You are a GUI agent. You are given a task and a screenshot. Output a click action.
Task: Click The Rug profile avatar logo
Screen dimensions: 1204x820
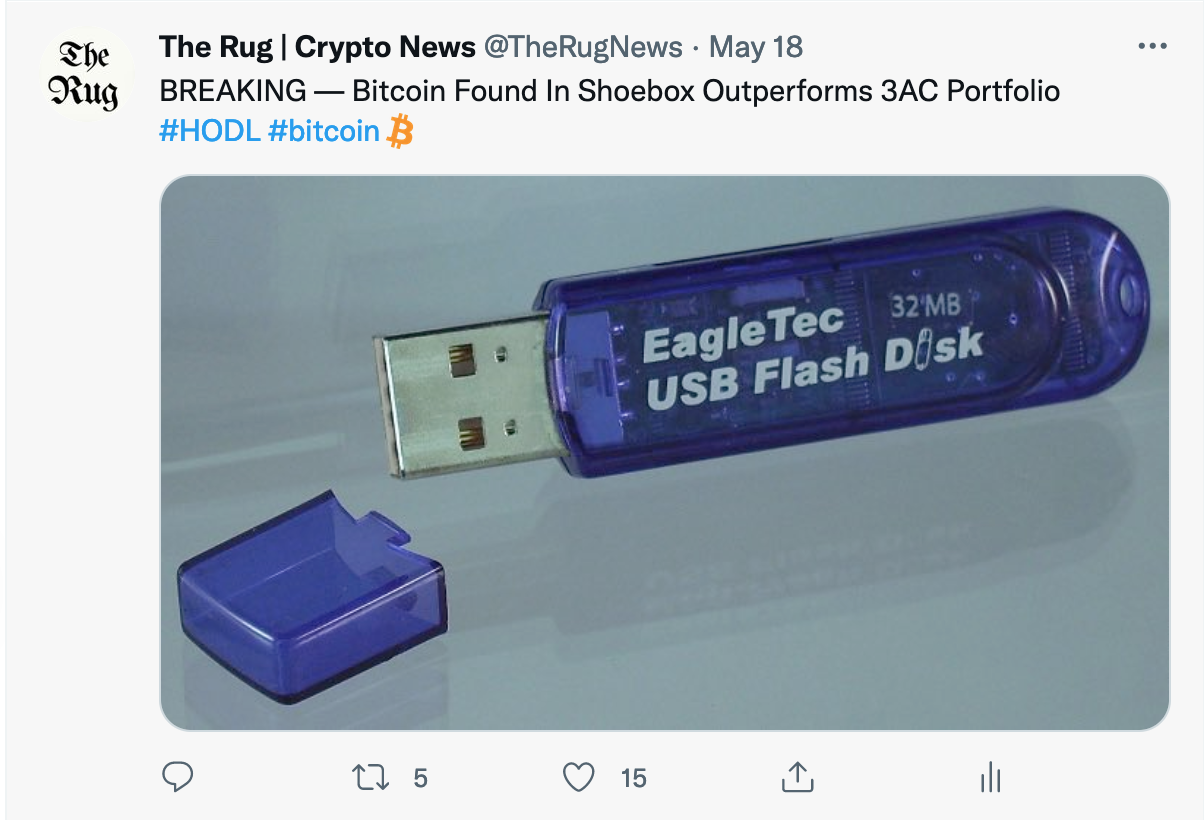[x=86, y=75]
